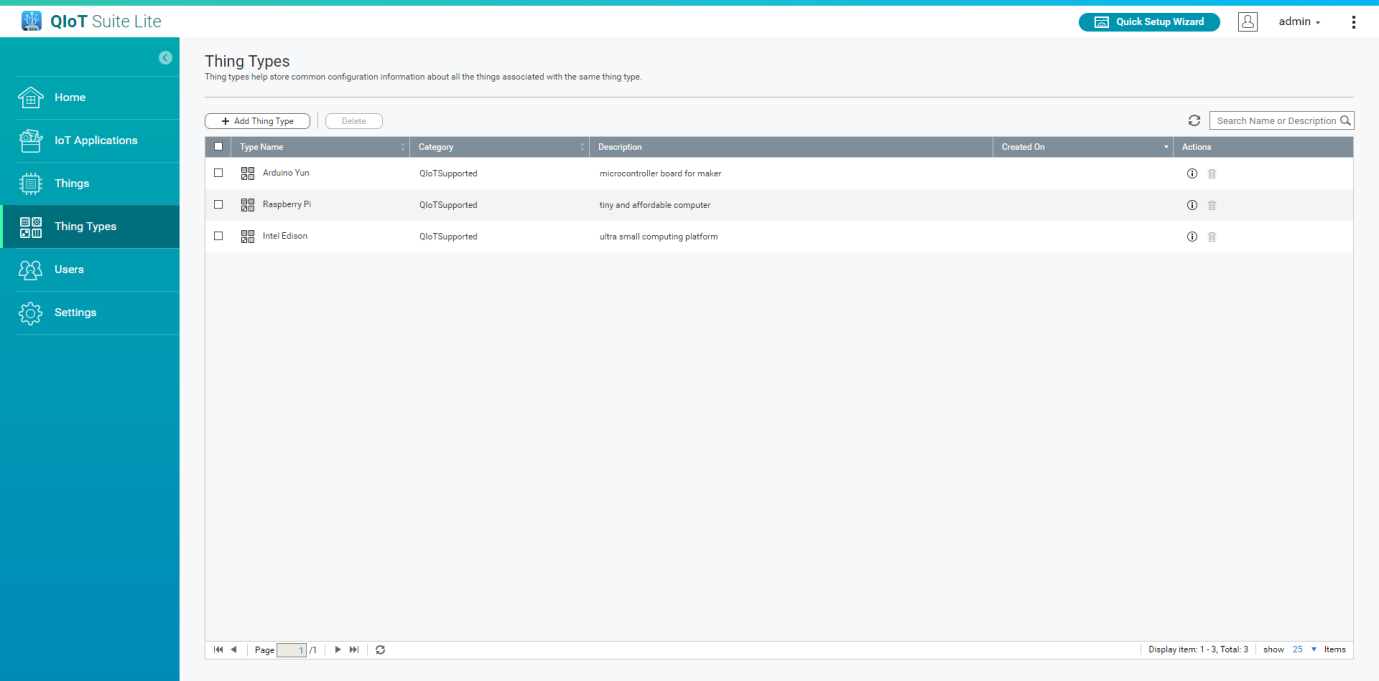Click the info icon for Arduino Yun
1379x681 pixels.
1192,173
